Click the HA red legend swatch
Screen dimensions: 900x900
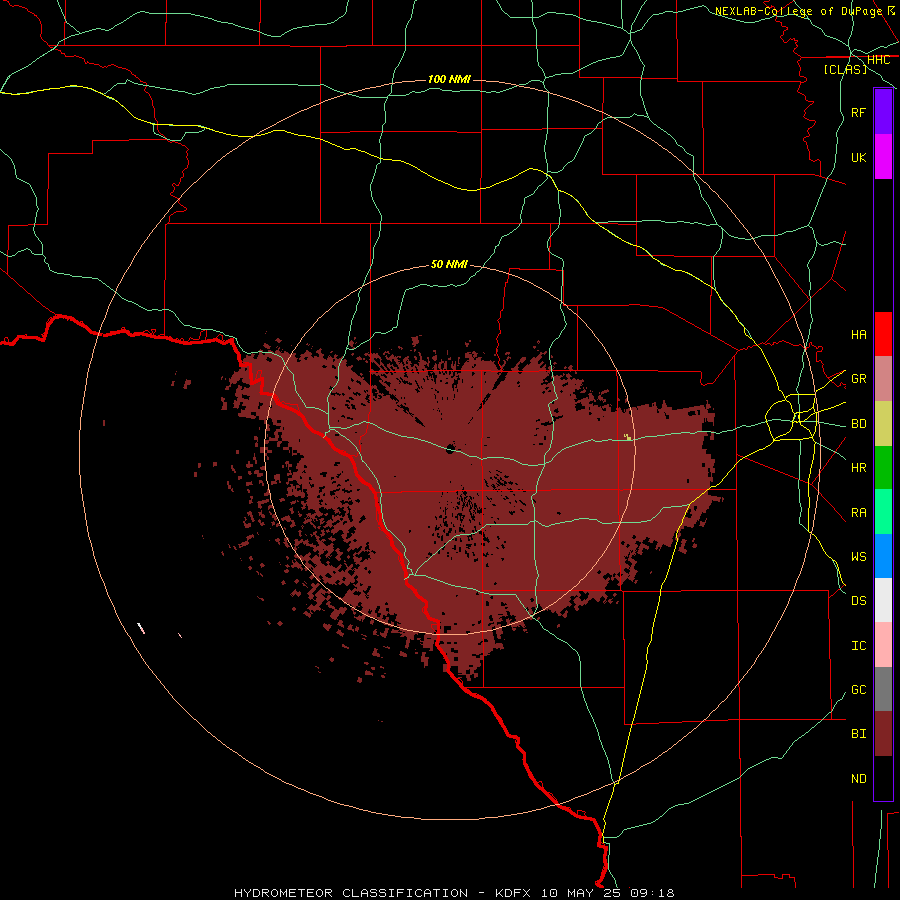pyautogui.click(x=883, y=334)
